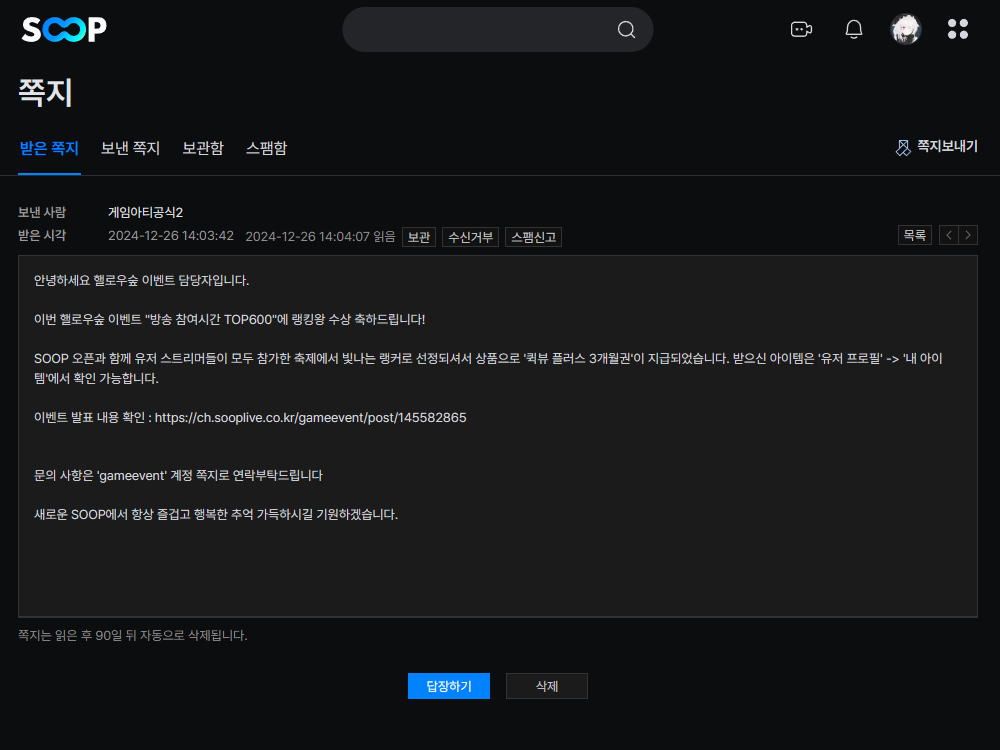1000x750 pixels.
Task: Click read time 2024-12-26 14:04:07 읽음
Action: [x=320, y=237]
